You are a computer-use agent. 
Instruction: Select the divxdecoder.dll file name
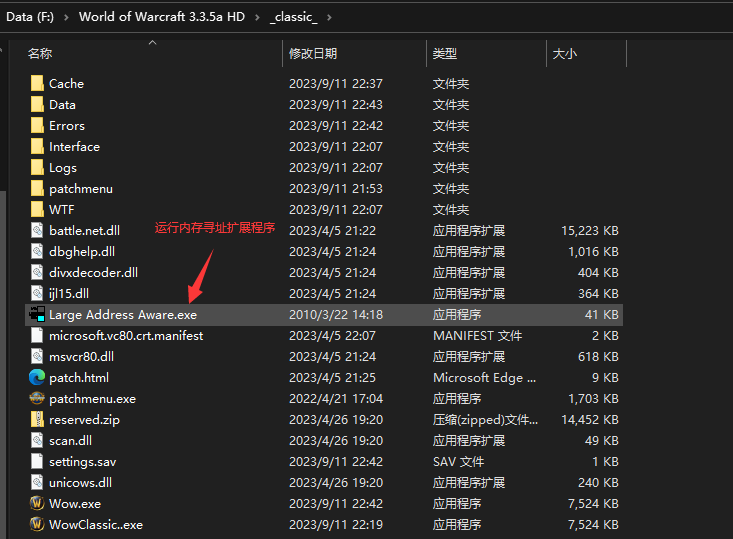[x=93, y=273]
